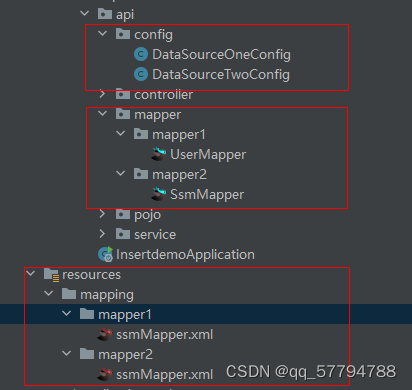
Task: Open ssmMapper.xml inside resources mapper2
Action: (x=164, y=375)
